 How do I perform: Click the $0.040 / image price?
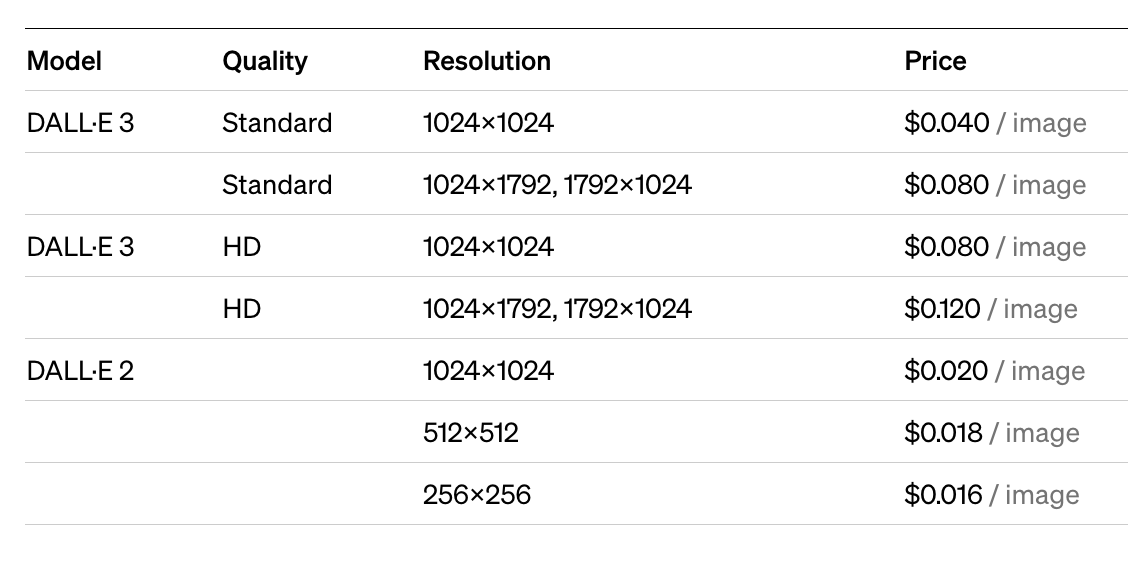coord(995,123)
